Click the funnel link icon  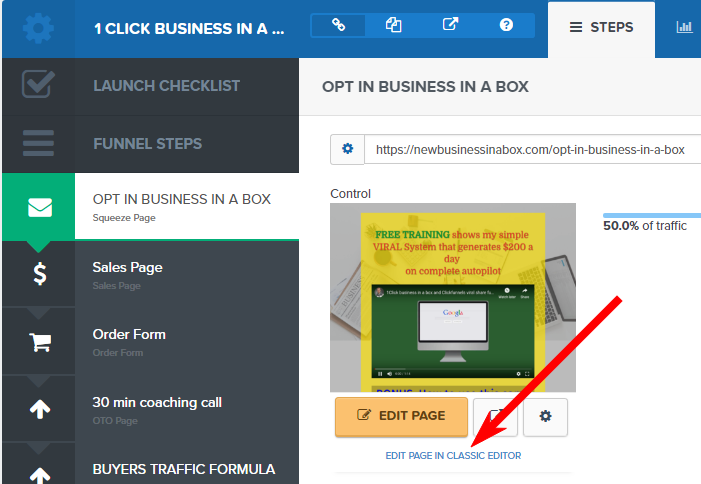point(338,25)
